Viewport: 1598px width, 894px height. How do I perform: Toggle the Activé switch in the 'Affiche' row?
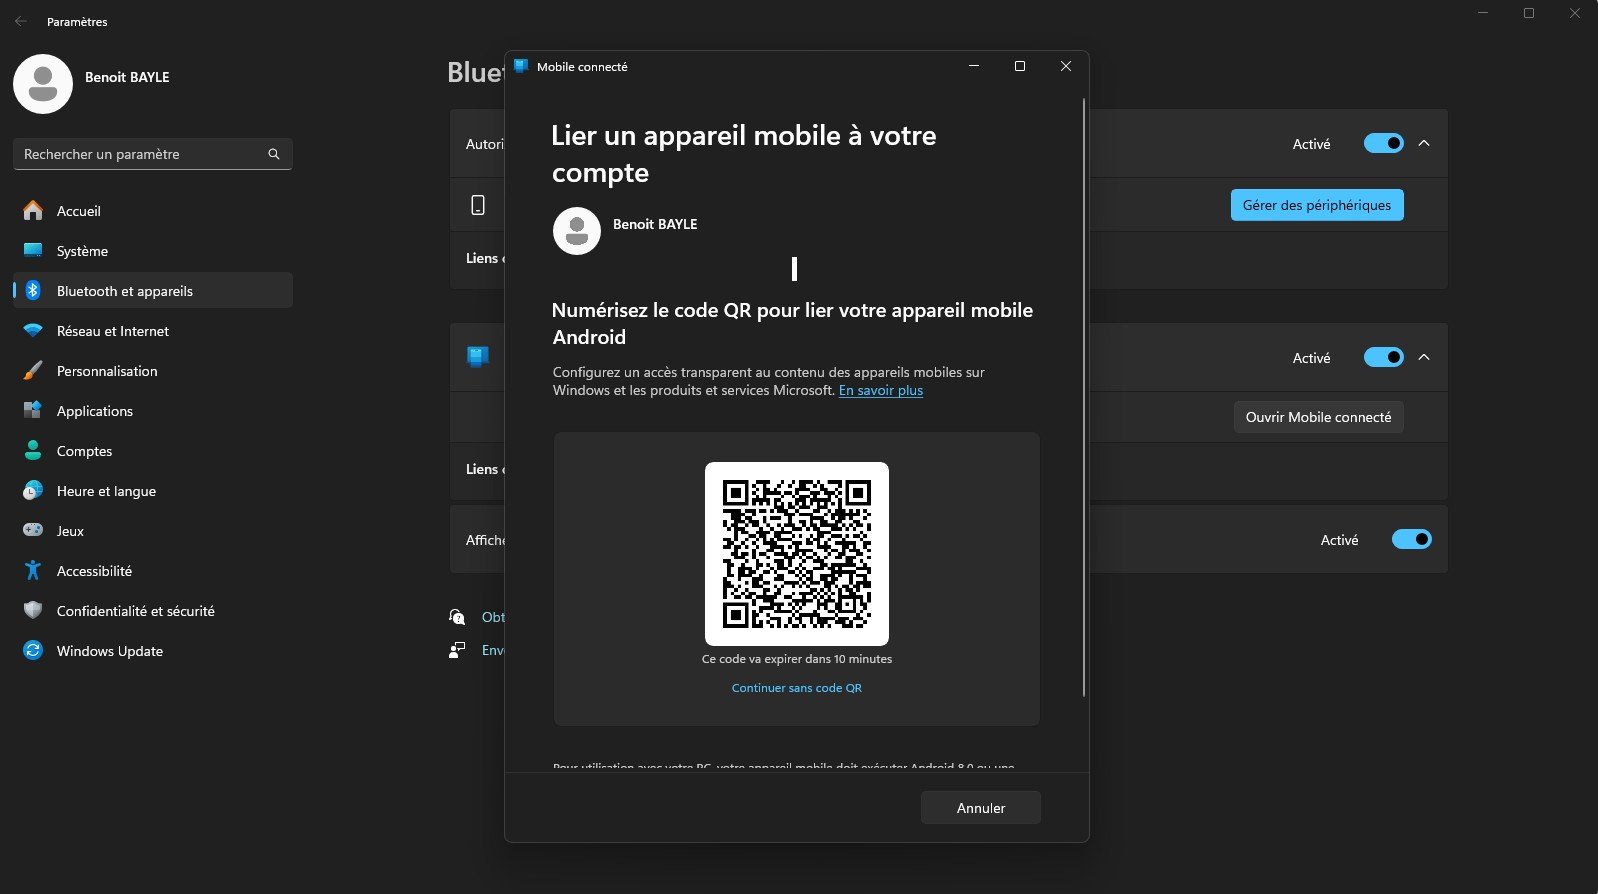pyautogui.click(x=1412, y=540)
